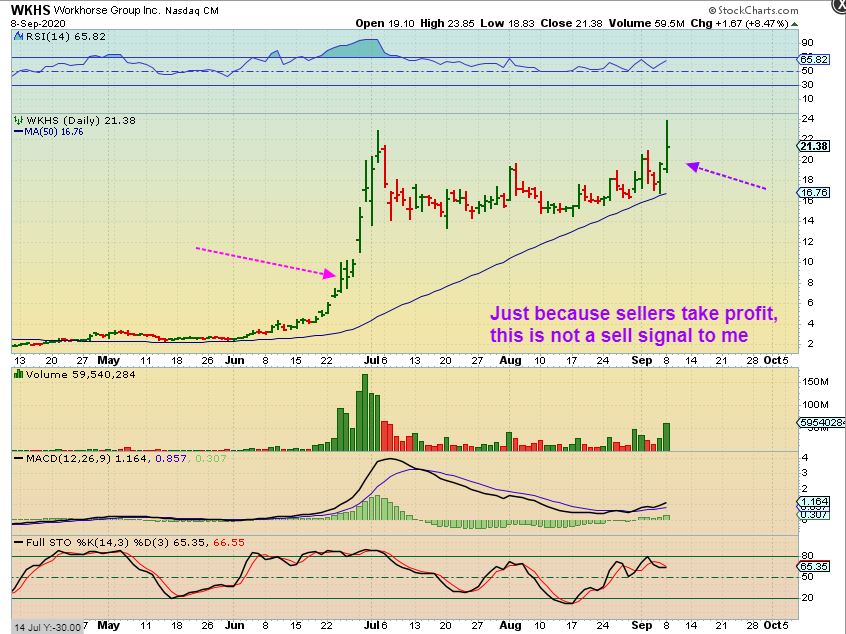Click the RSI(14) 65.82 indicator label
The width and height of the screenshot is (846, 634).
[66, 37]
